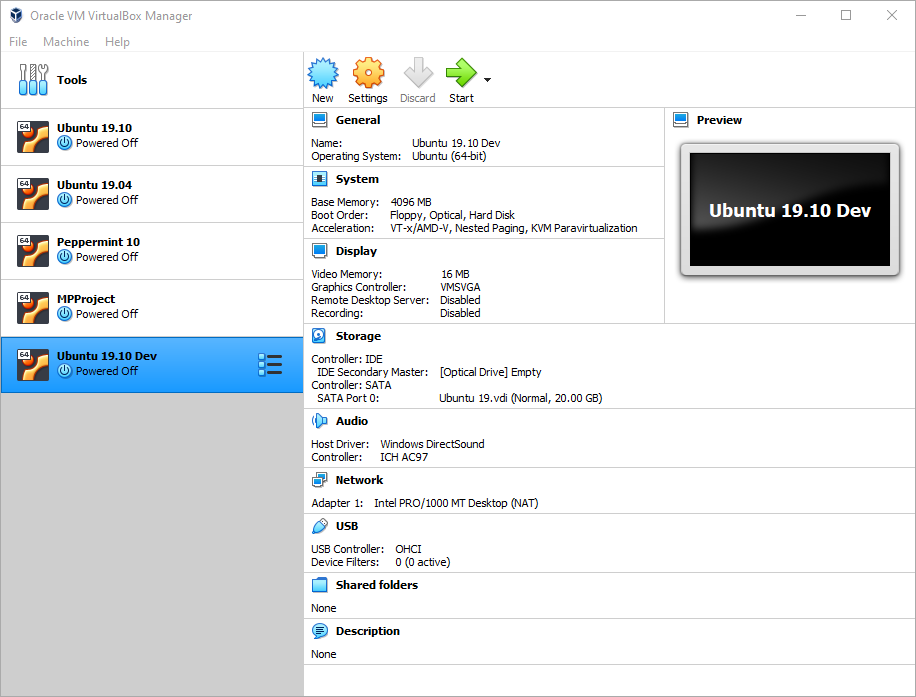916x697 pixels.
Task: Click the Intel PRO/1000 MT Desktop (NAT) adapter
Action: 456,503
